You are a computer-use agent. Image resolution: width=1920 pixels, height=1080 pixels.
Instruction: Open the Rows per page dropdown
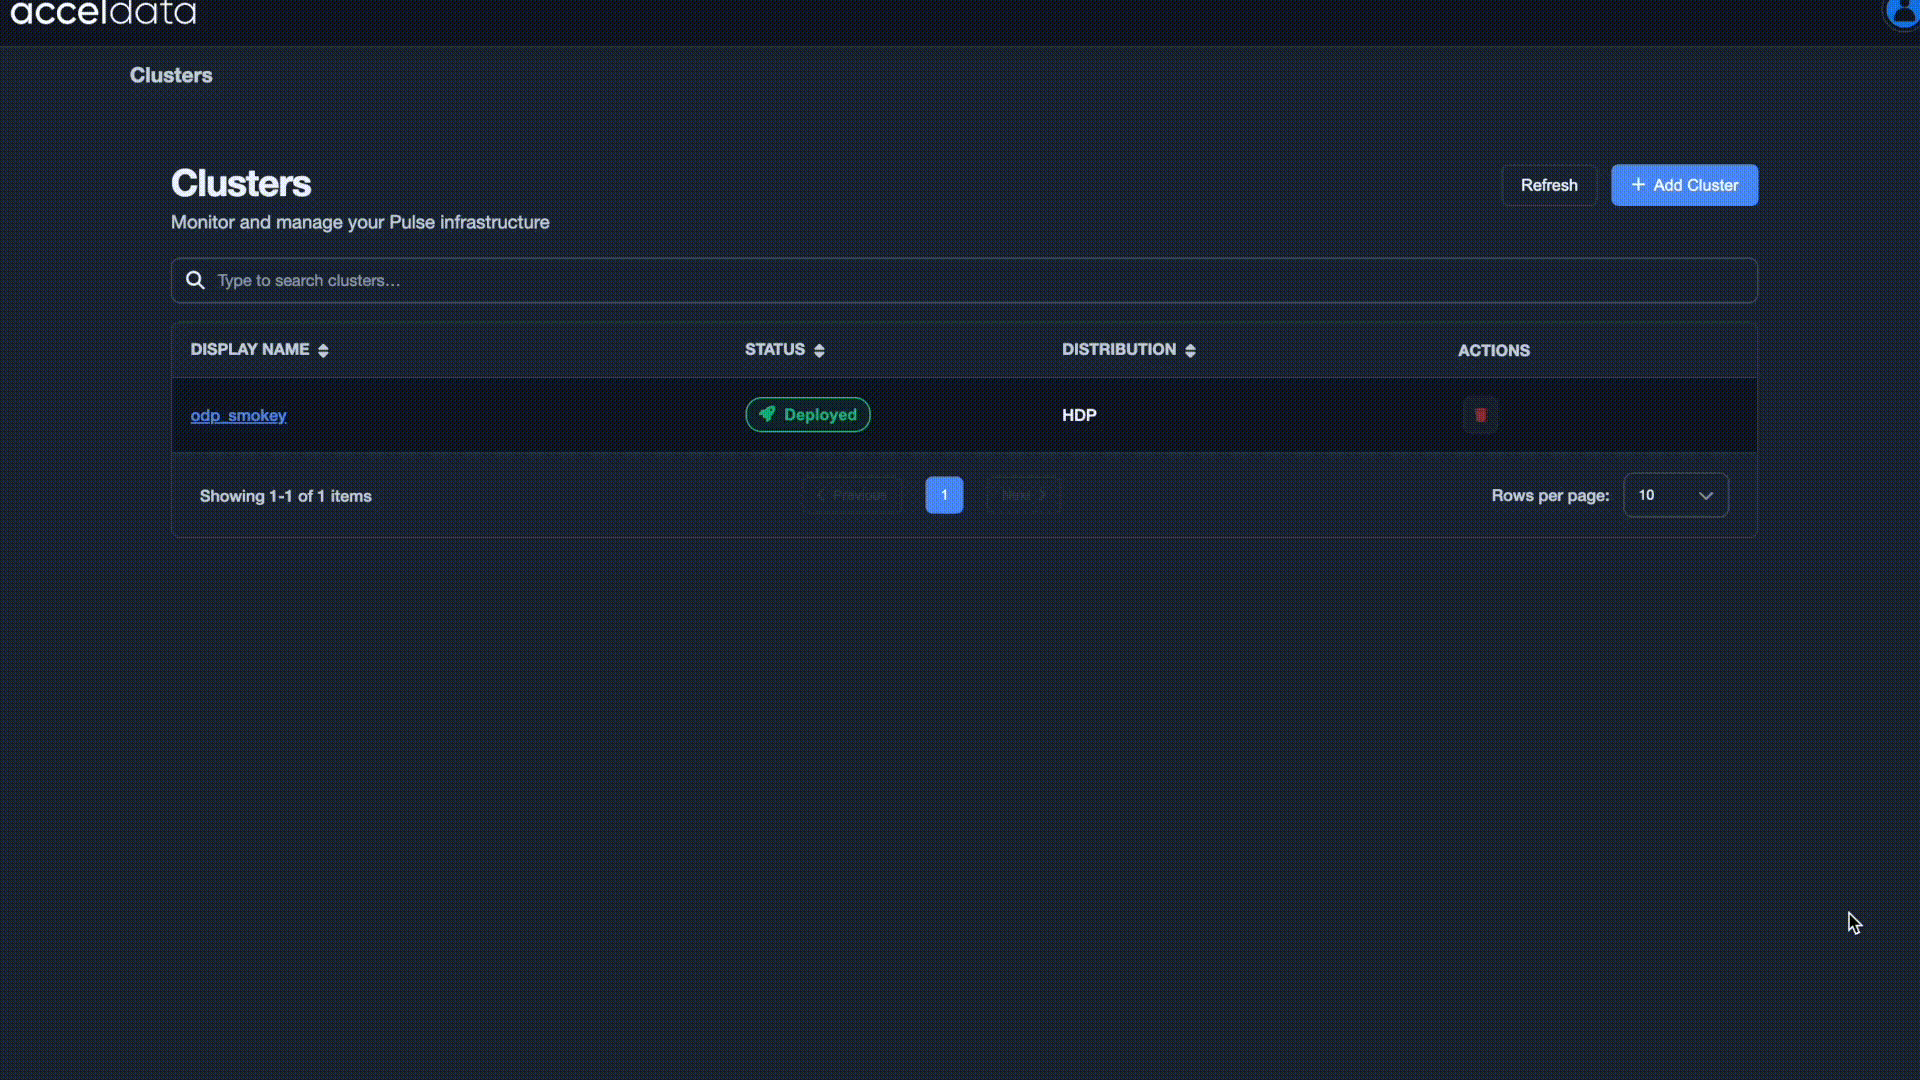pyautogui.click(x=1675, y=496)
